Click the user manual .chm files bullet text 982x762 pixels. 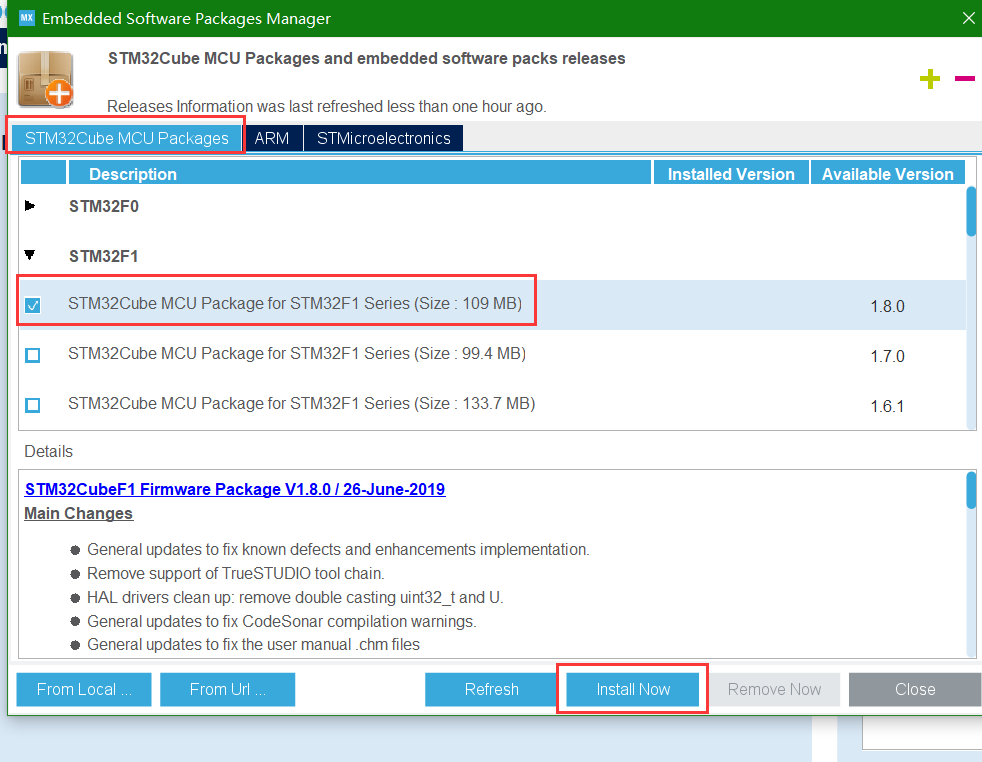point(253,644)
